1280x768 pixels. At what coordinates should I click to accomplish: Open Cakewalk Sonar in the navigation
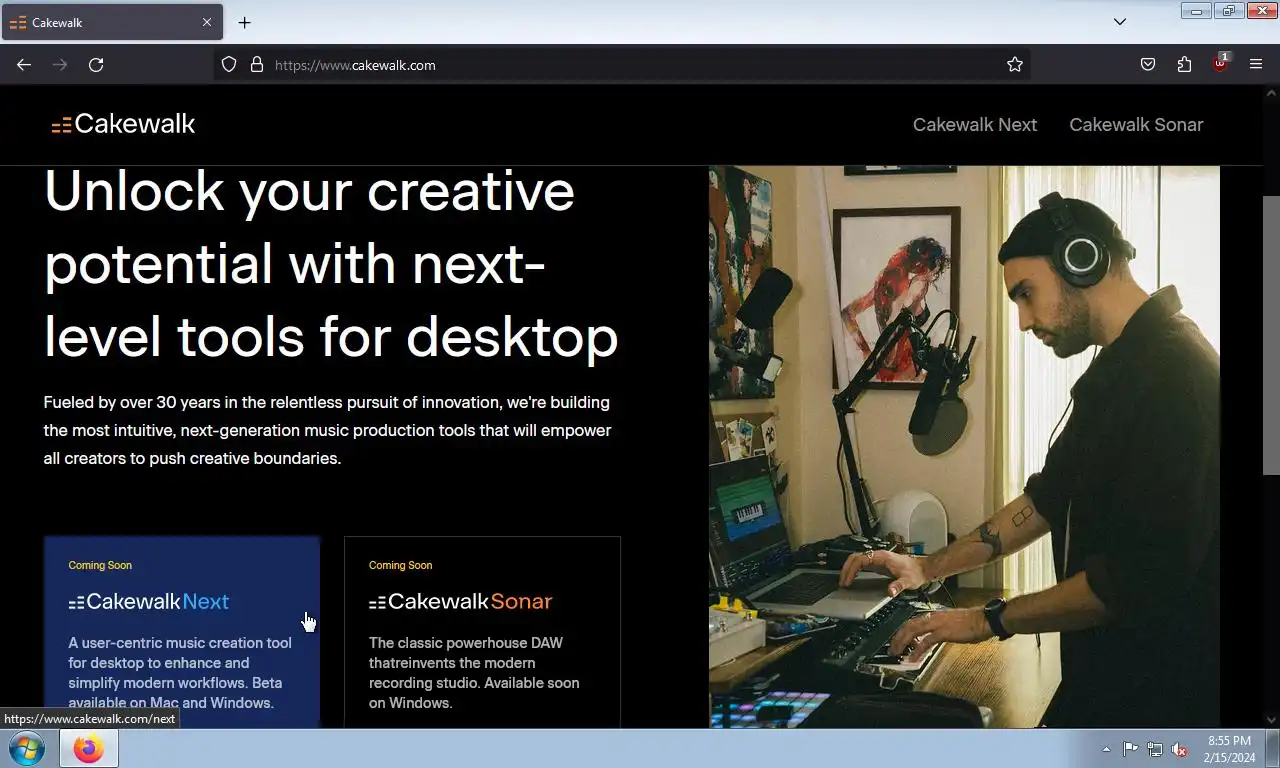(x=1136, y=125)
